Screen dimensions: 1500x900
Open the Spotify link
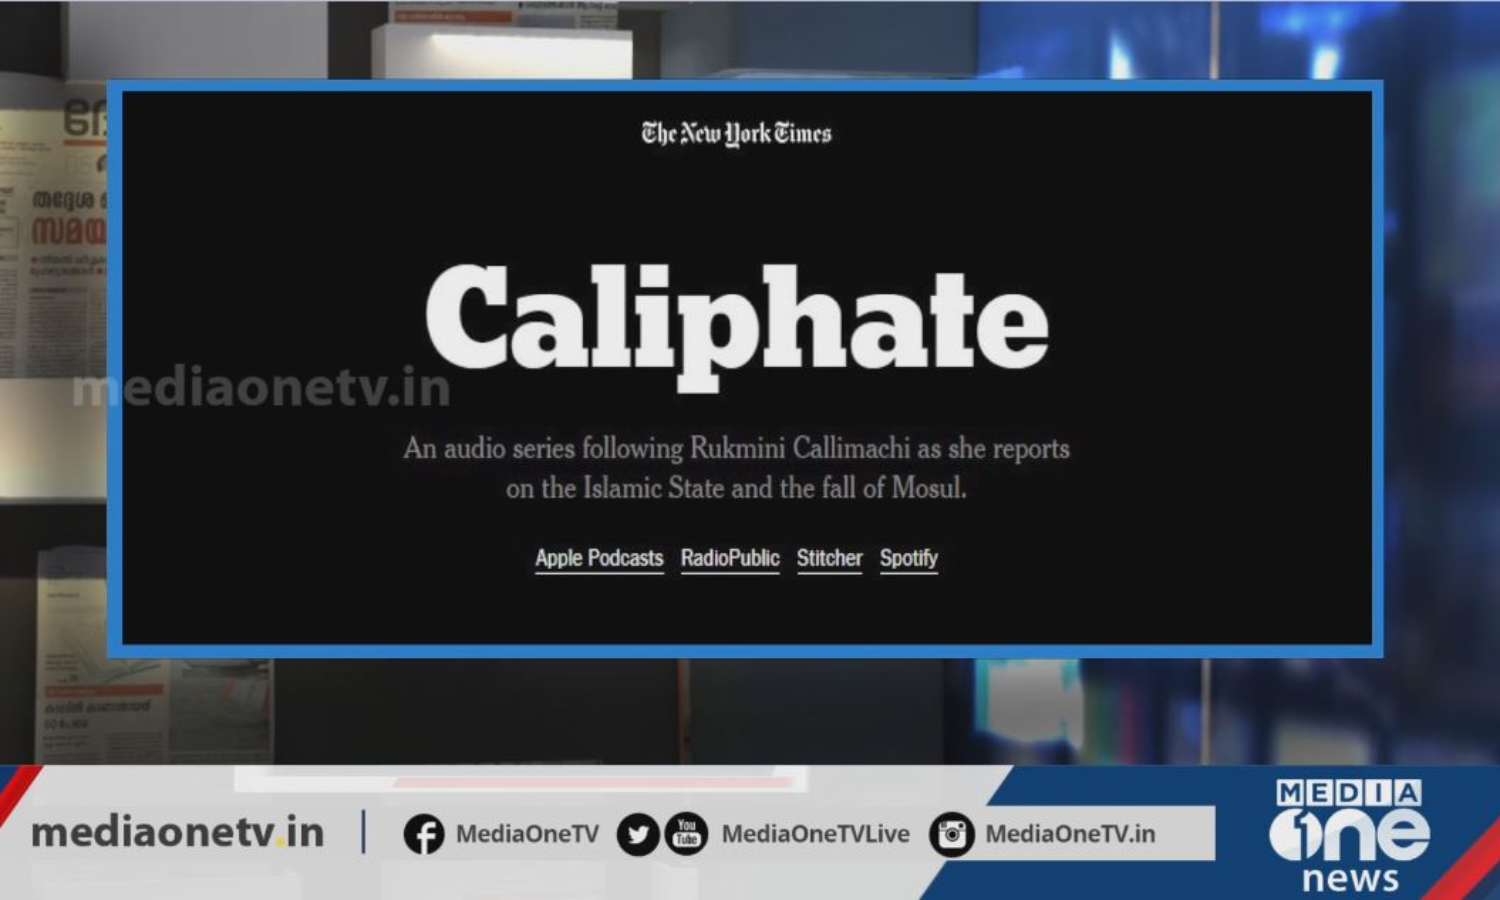[909, 558]
